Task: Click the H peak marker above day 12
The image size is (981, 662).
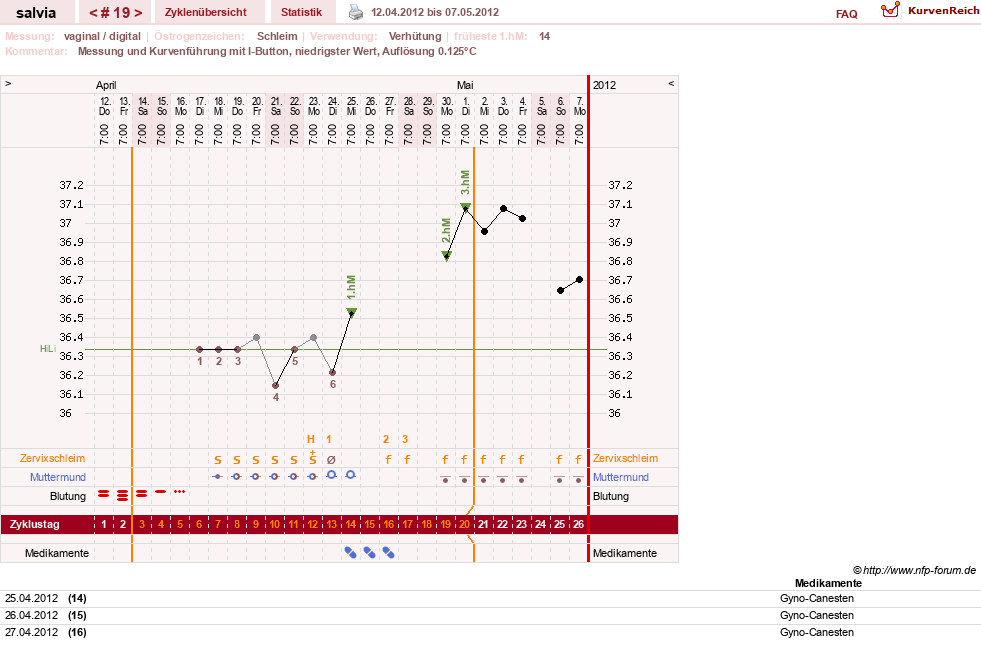Action: [x=311, y=439]
